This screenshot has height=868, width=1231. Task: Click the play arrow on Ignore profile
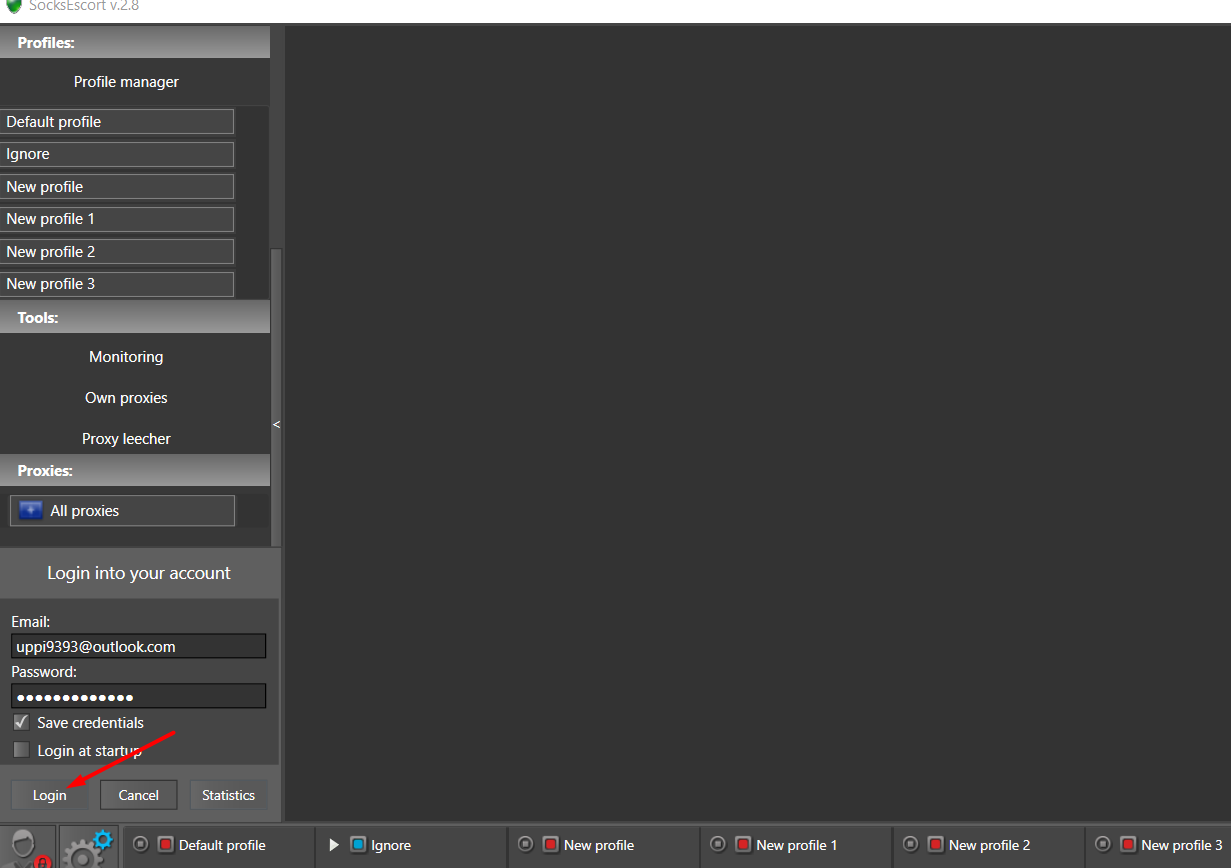(334, 845)
